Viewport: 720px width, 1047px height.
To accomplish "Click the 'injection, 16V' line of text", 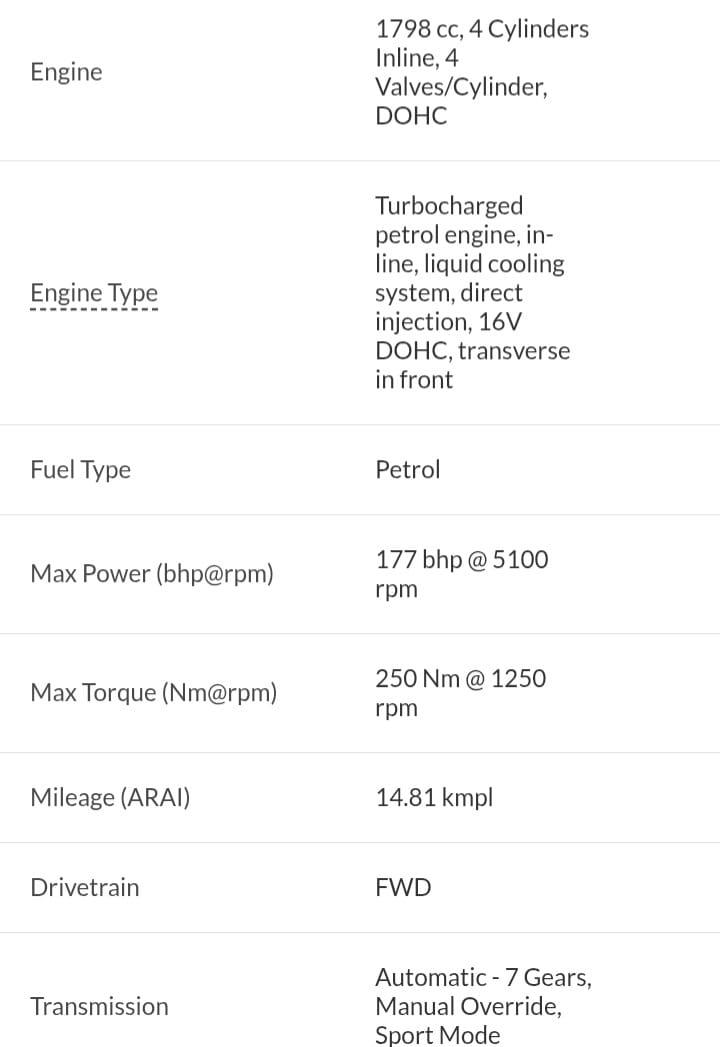I will coord(448,322).
